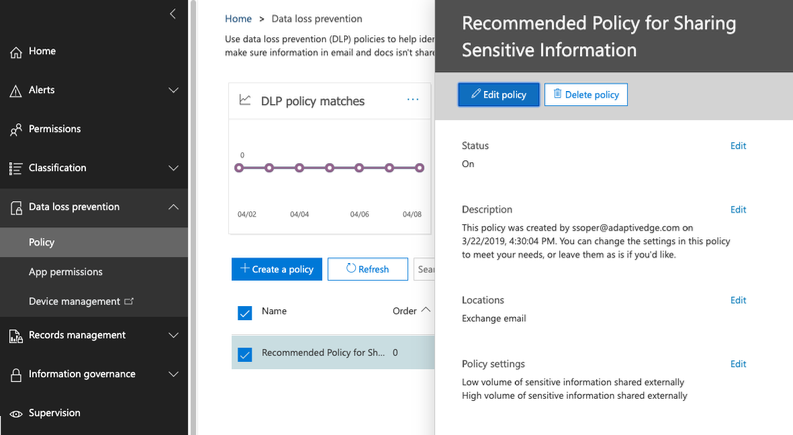Click the chart data point above 04/08
Screen dimensions: 793x435
click(x=419, y=168)
